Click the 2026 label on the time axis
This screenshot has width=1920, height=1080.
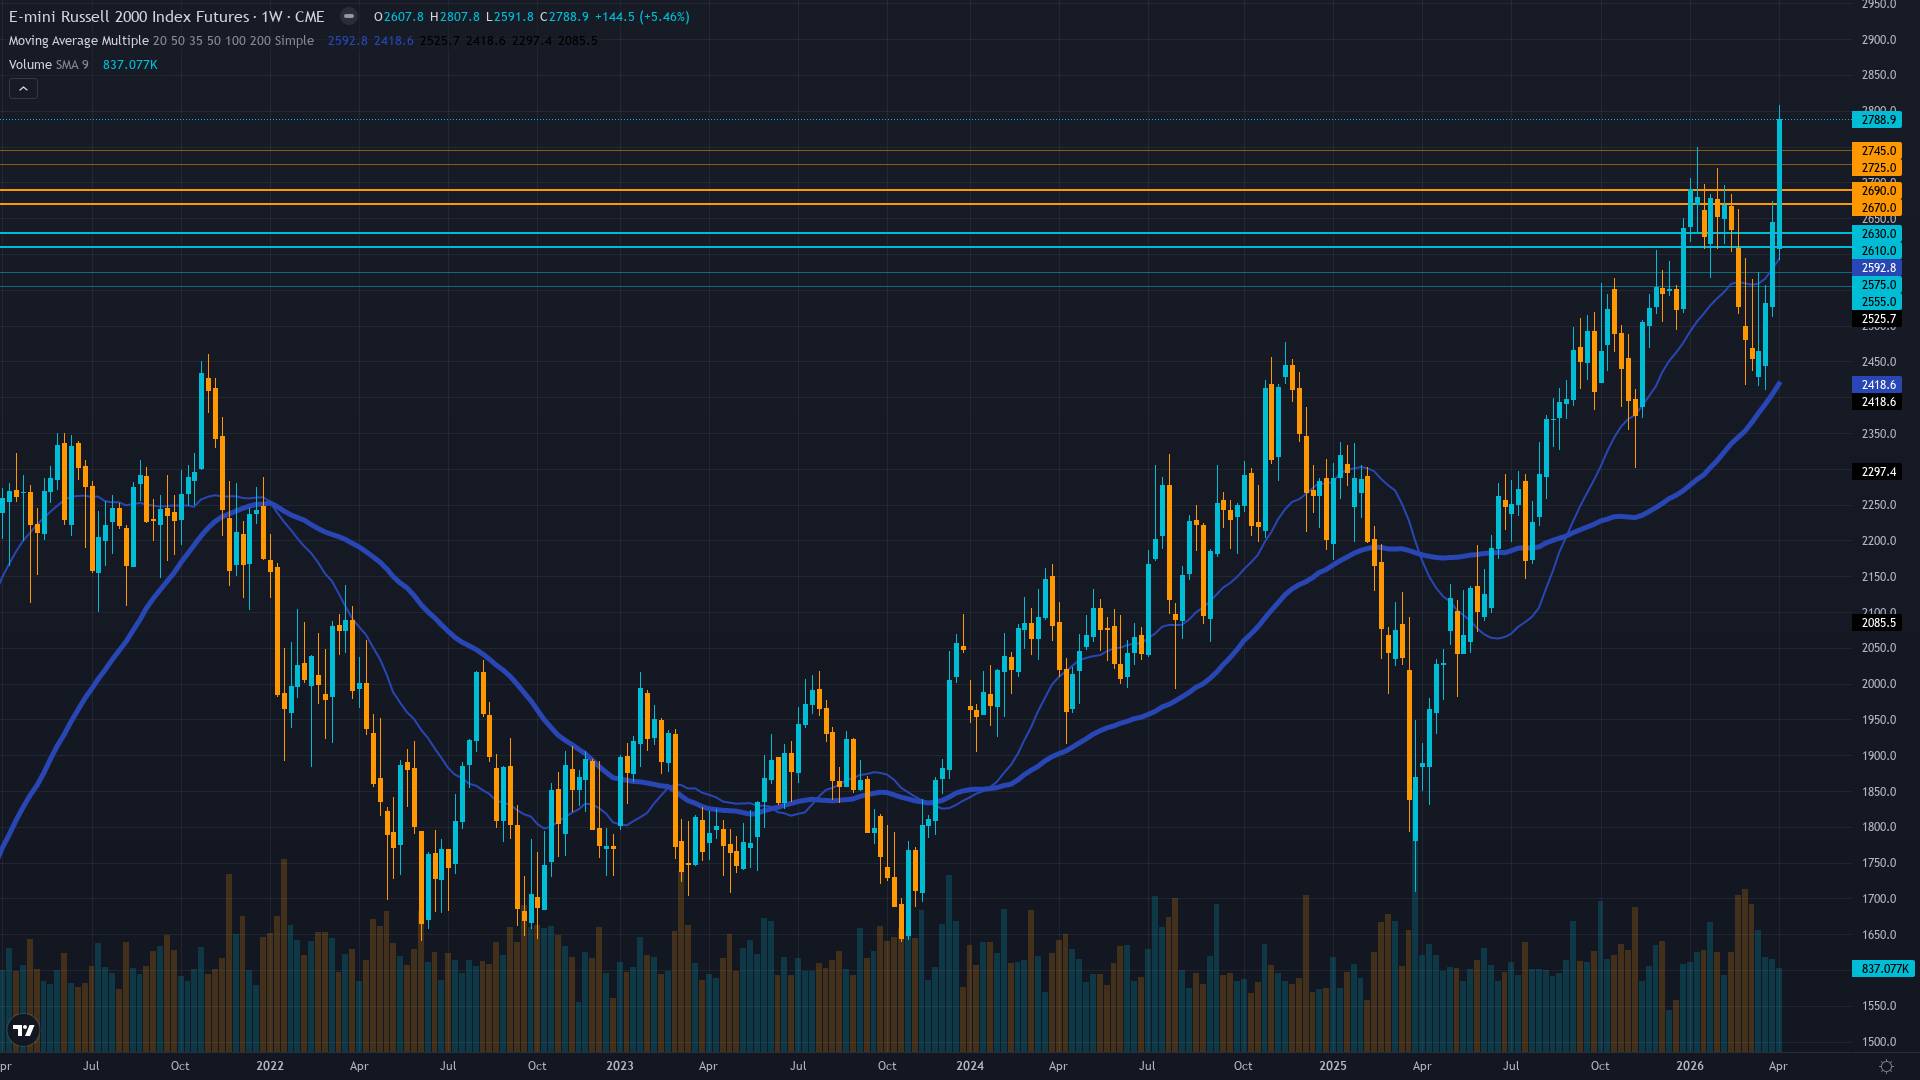tap(1690, 1066)
